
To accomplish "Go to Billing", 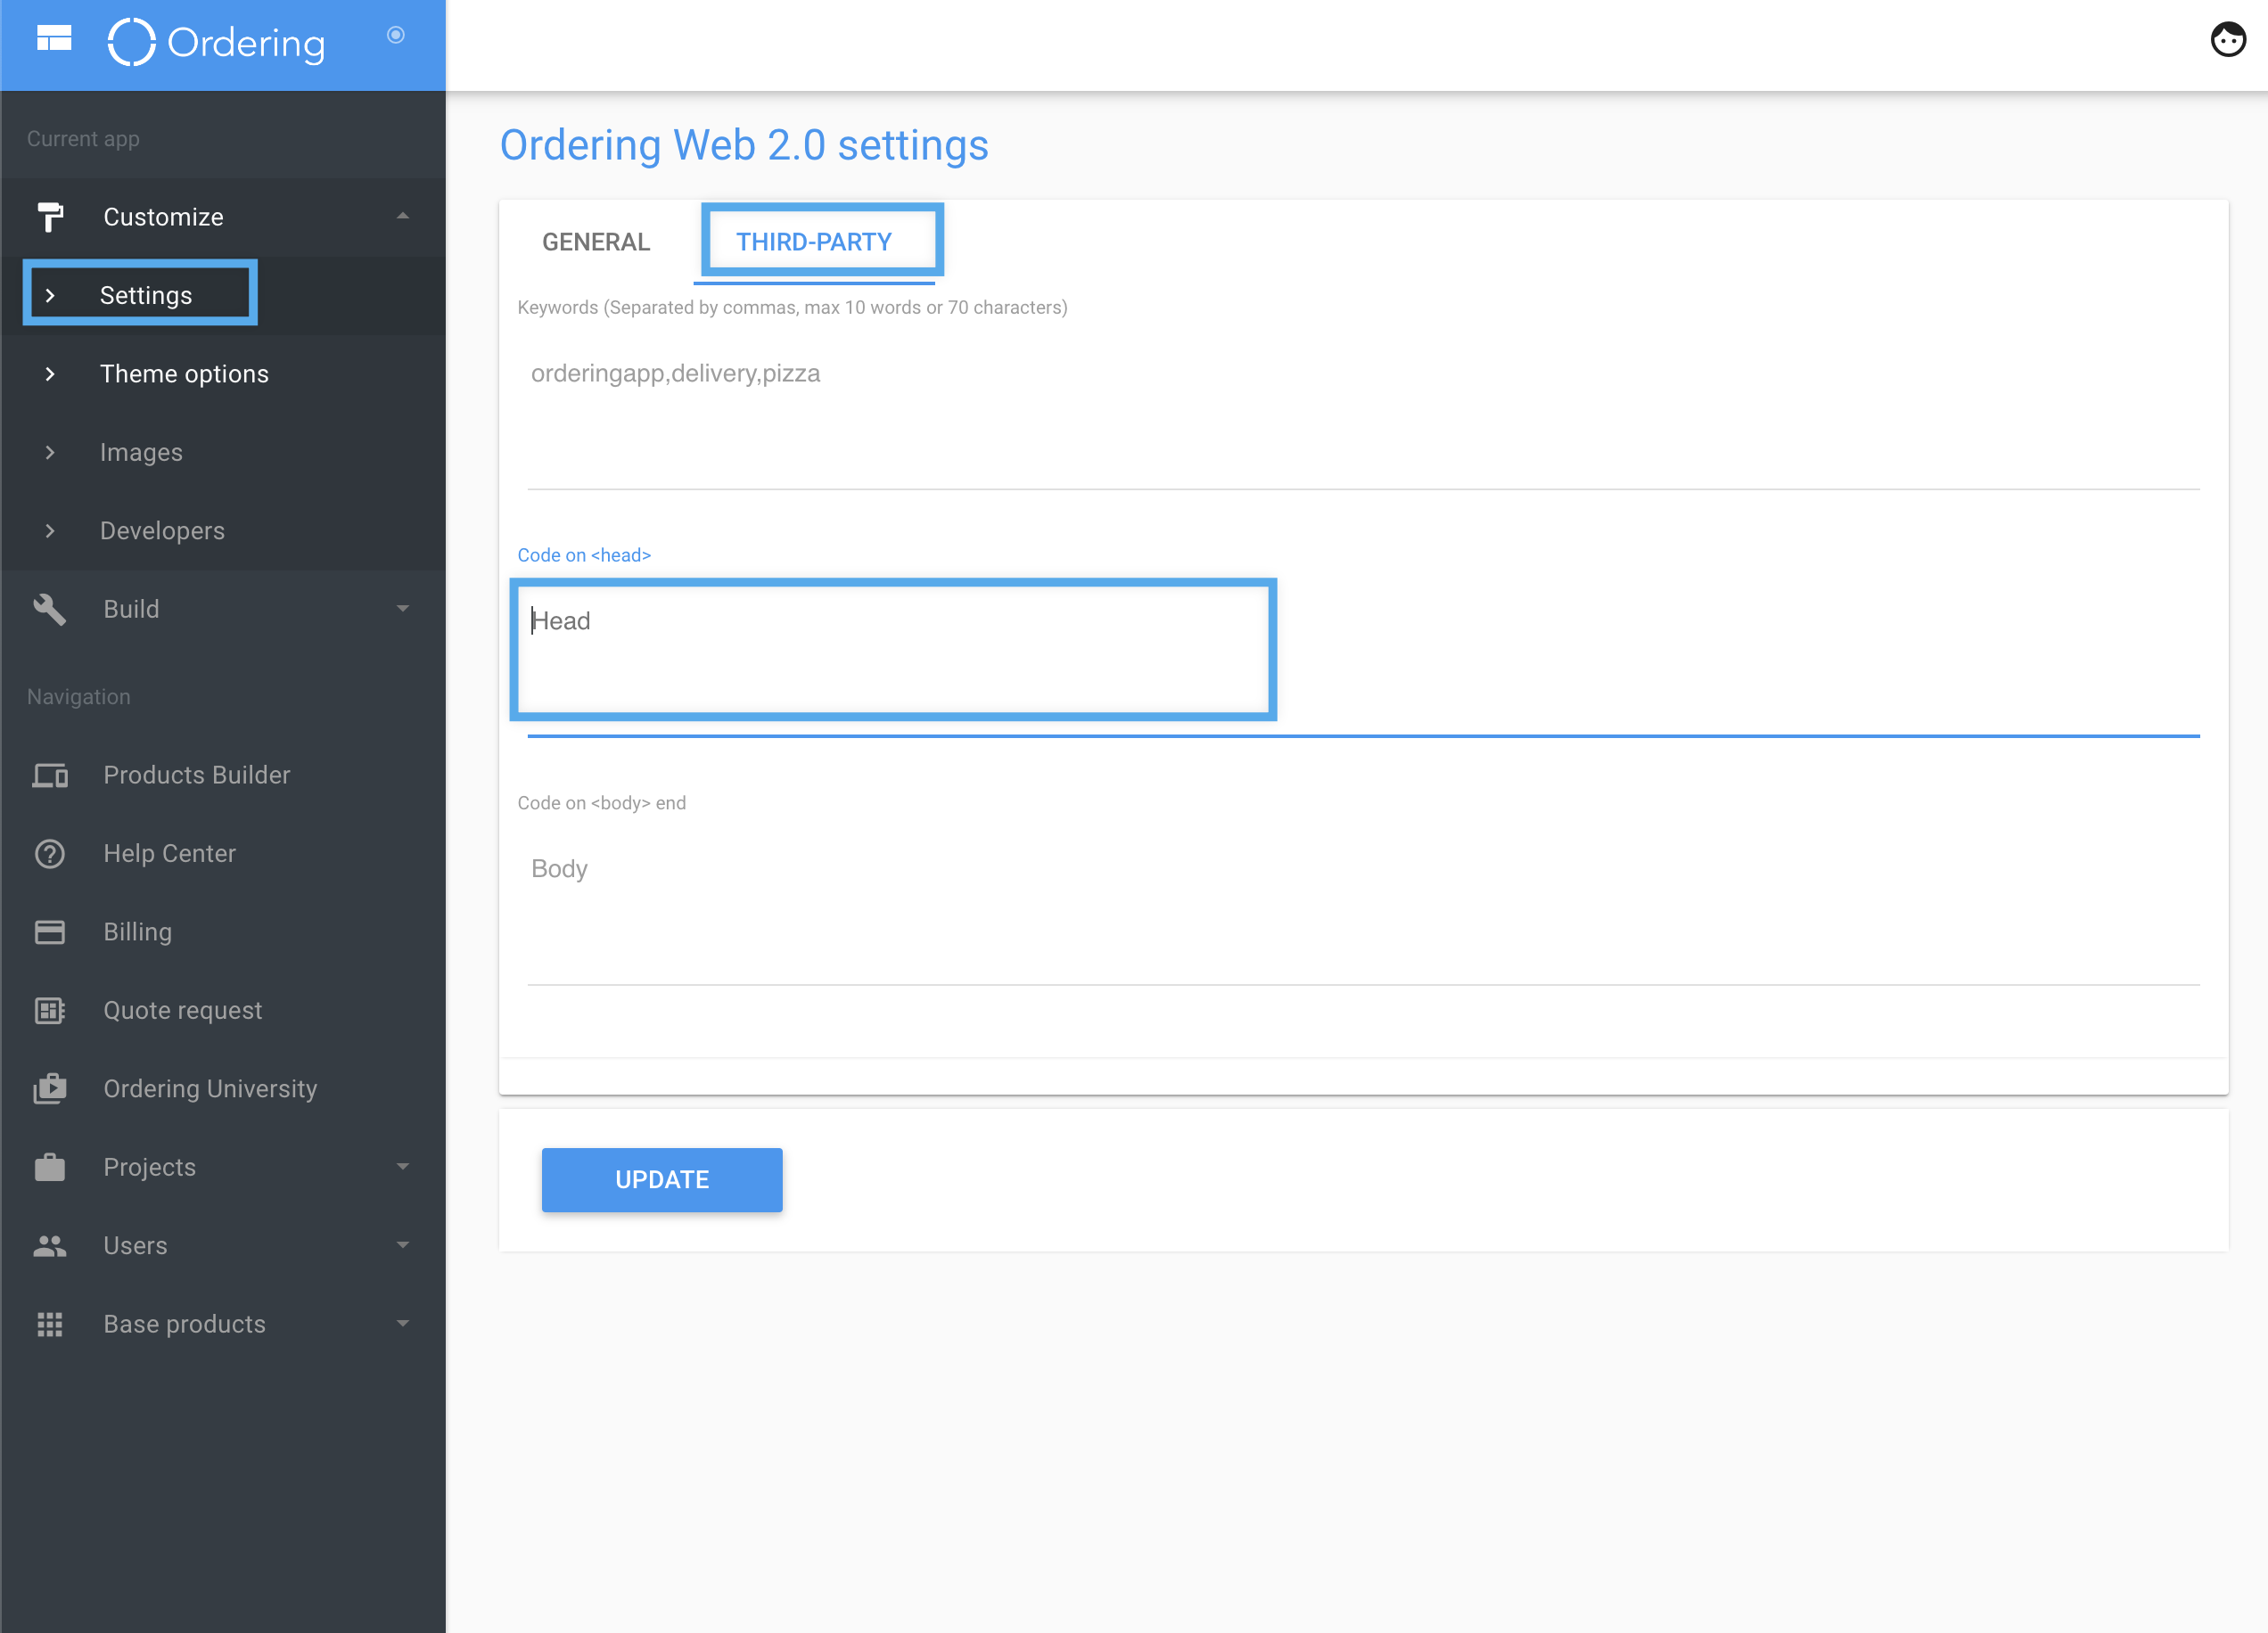I will click(x=138, y=932).
